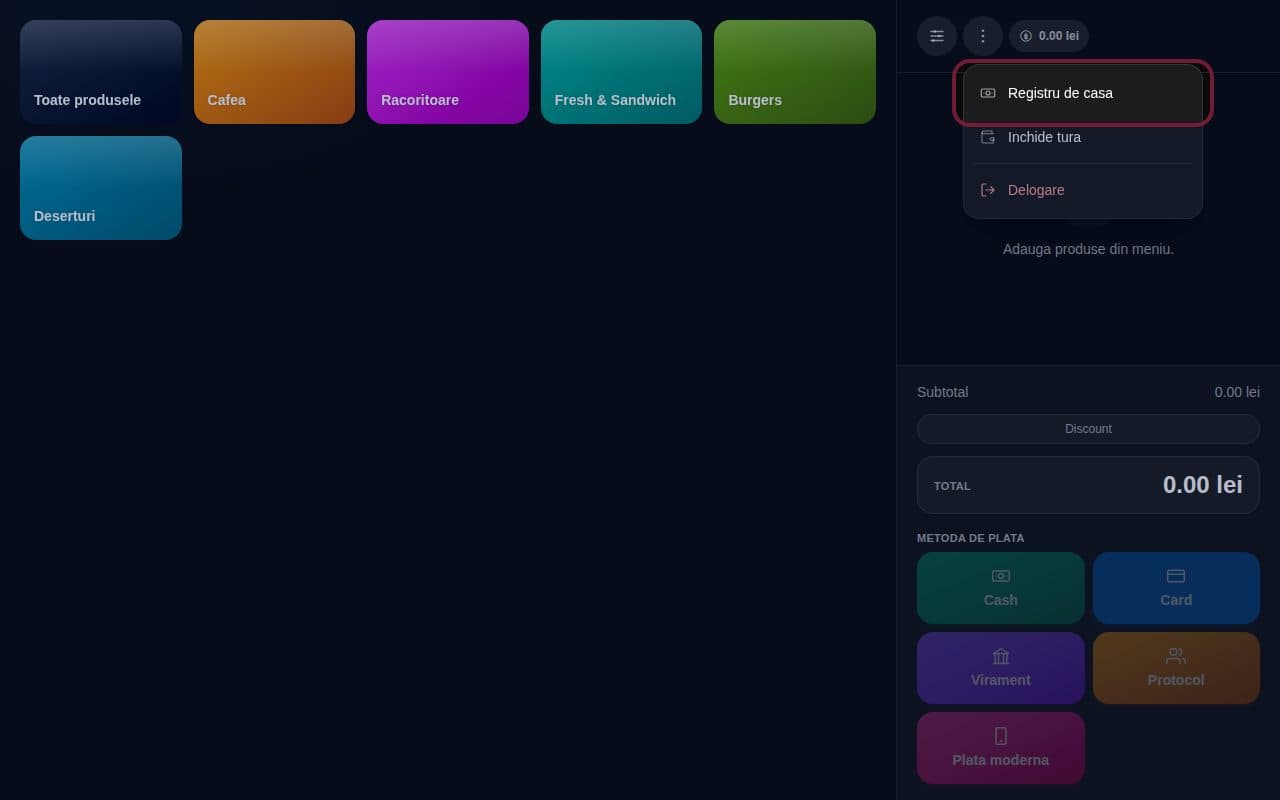This screenshot has height=800, width=1280.
Task: Click the Adauga produse din meniu text
Action: pyautogui.click(x=1088, y=249)
